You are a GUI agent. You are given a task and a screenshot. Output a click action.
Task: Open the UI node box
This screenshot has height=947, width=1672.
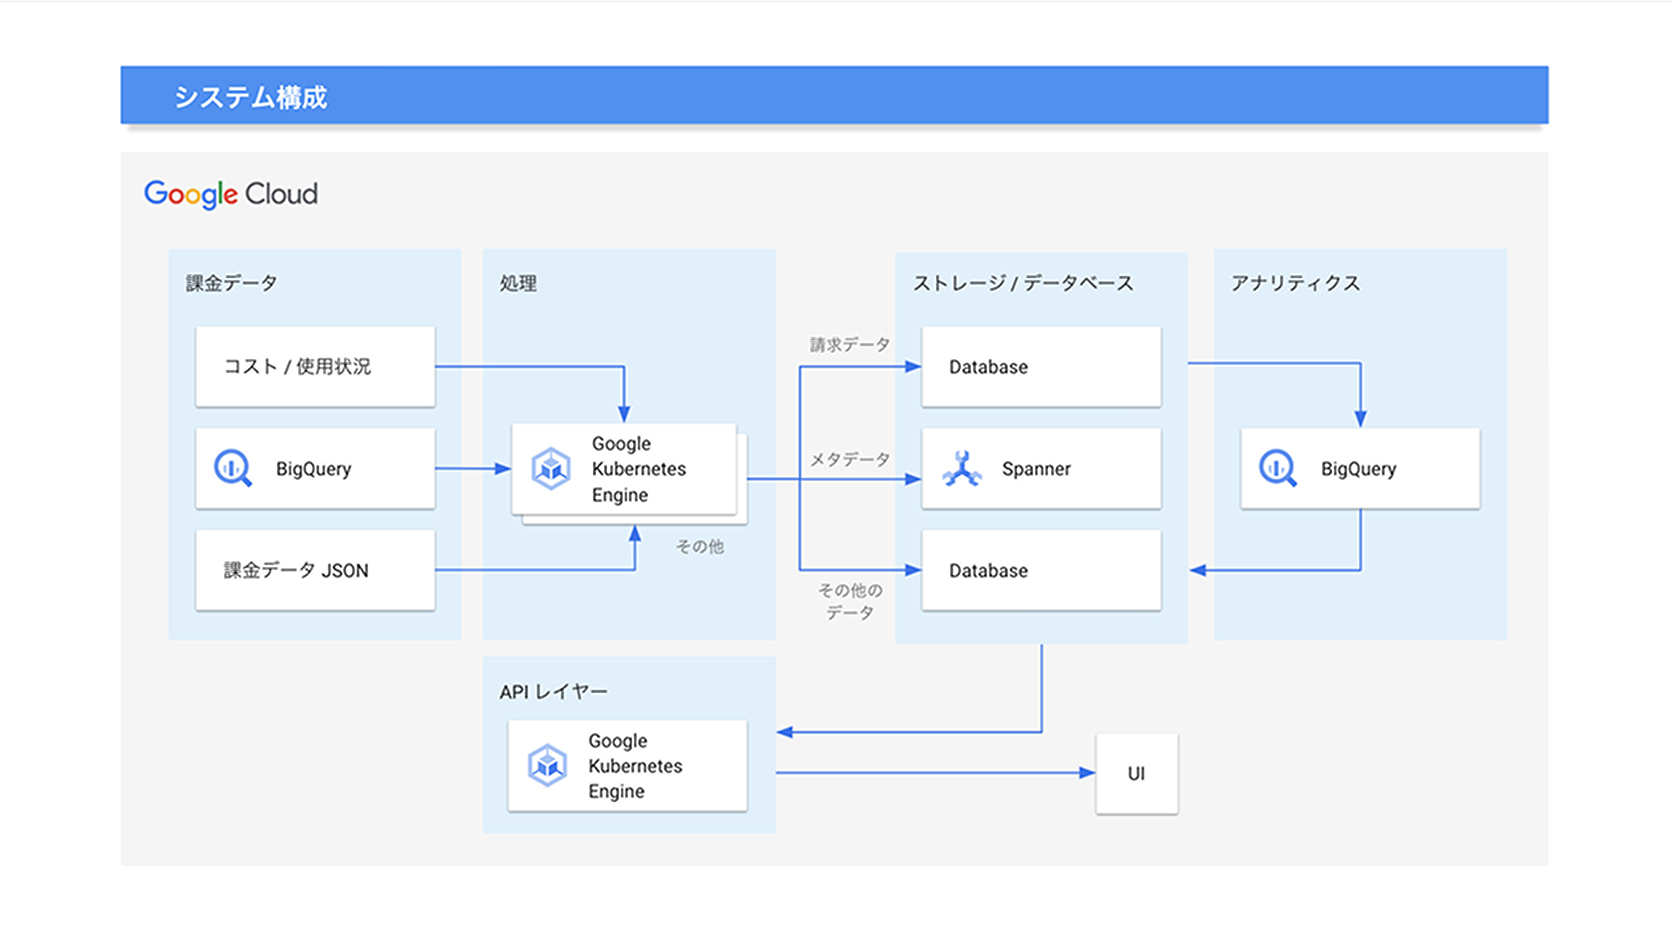pyautogui.click(x=1137, y=772)
